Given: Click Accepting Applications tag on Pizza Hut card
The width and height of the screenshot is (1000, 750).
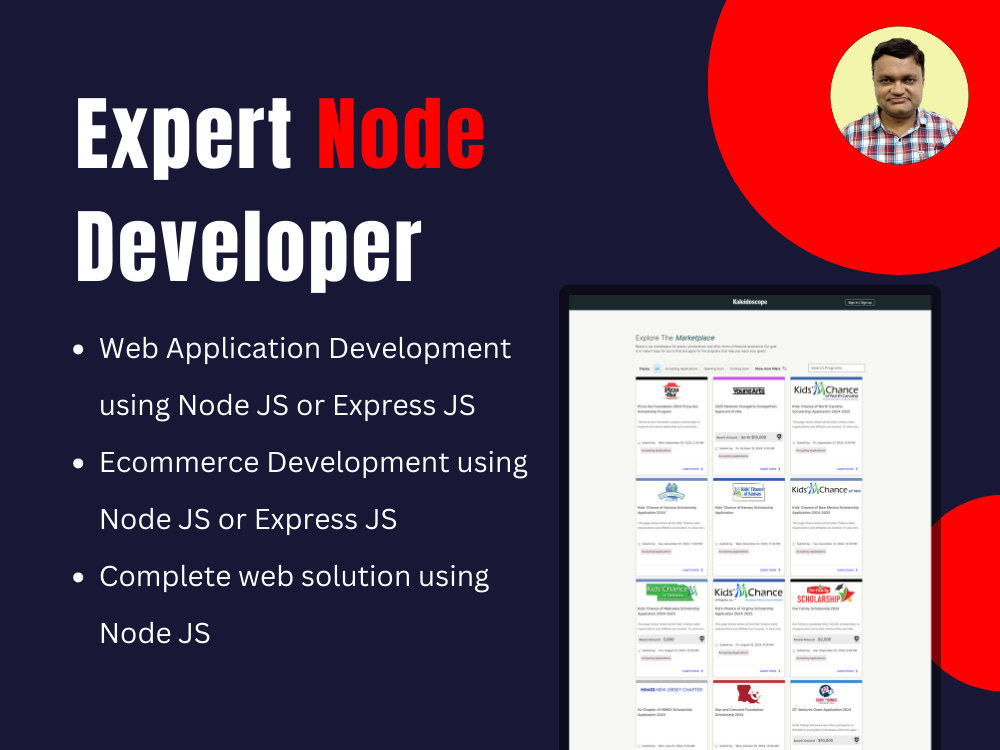Looking at the screenshot, I should pyautogui.click(x=656, y=450).
